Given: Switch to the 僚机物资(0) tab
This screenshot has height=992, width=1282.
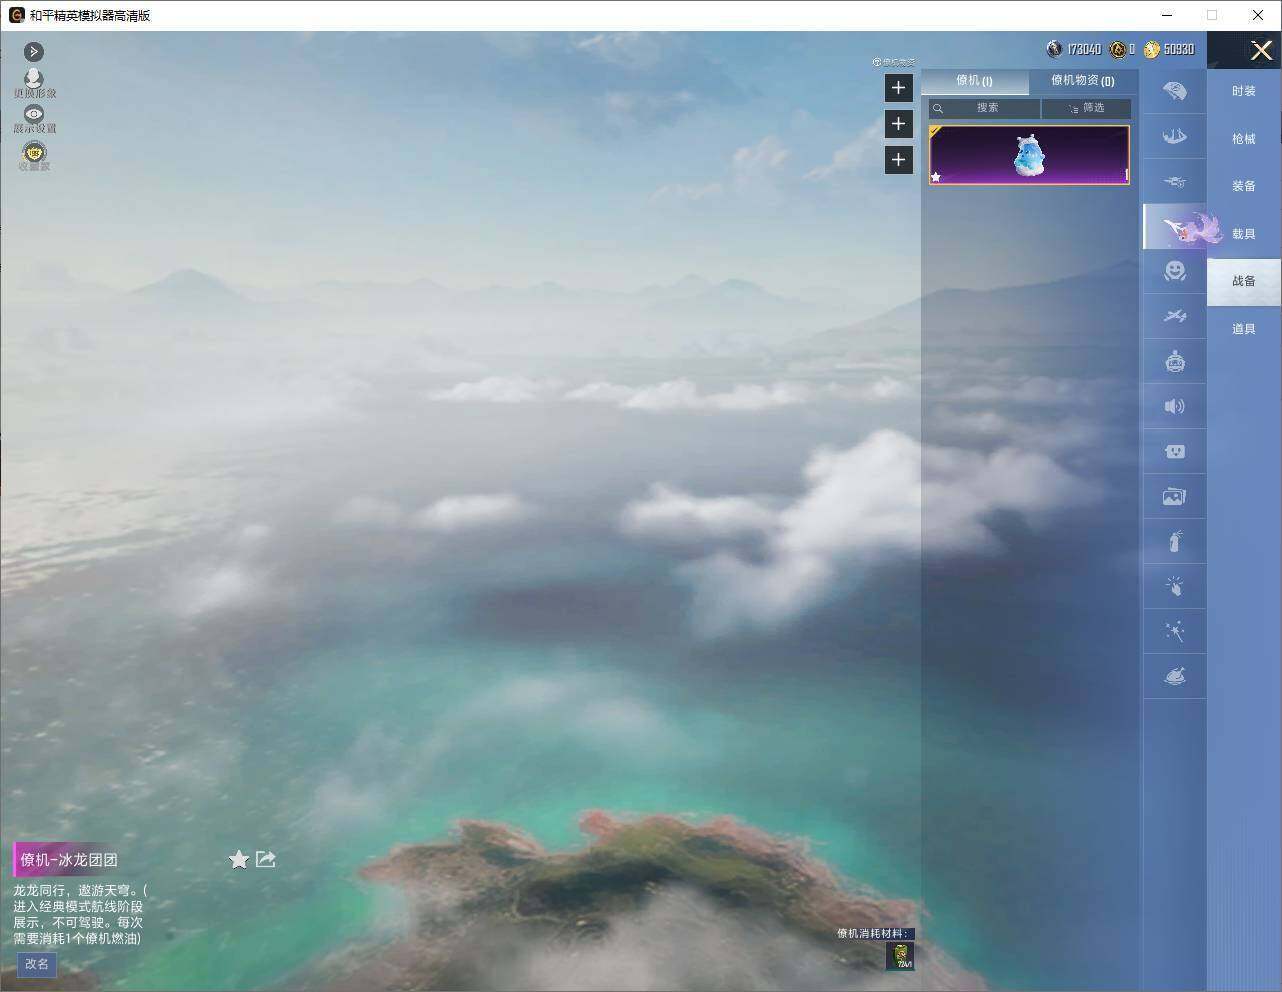Looking at the screenshot, I should 1082,81.
